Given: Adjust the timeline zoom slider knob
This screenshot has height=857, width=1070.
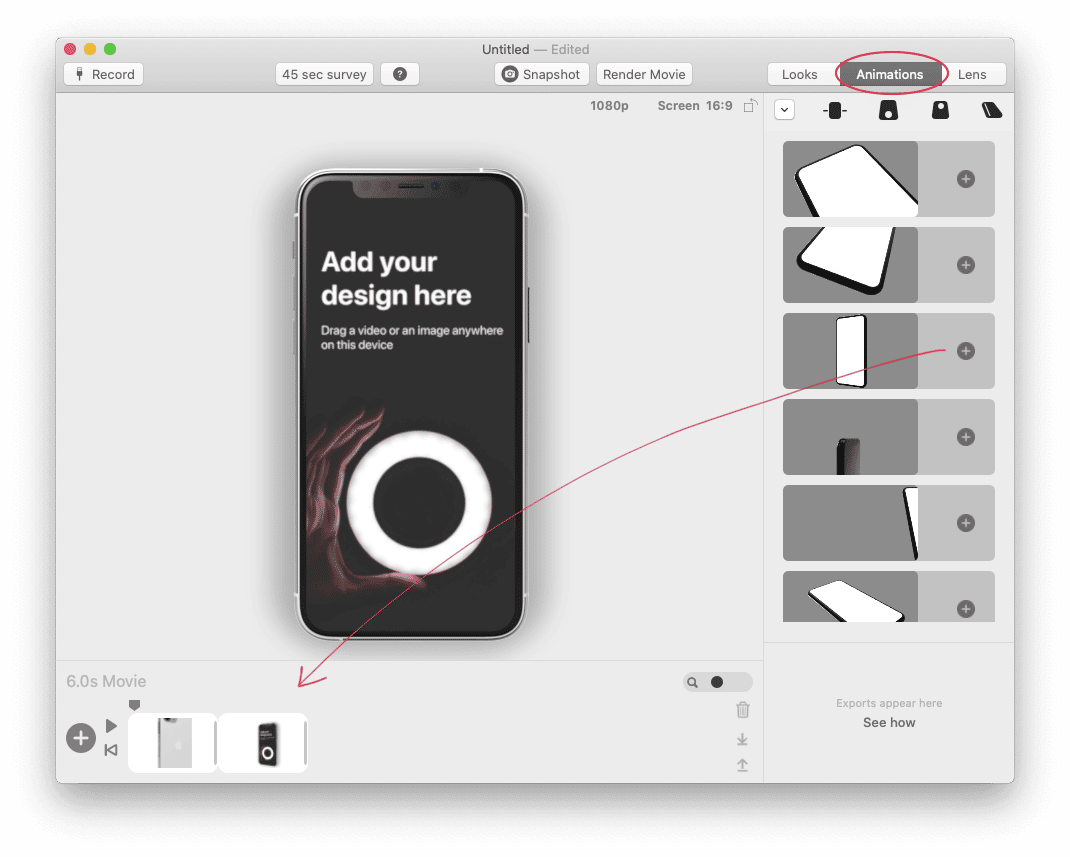Looking at the screenshot, I should (x=717, y=682).
